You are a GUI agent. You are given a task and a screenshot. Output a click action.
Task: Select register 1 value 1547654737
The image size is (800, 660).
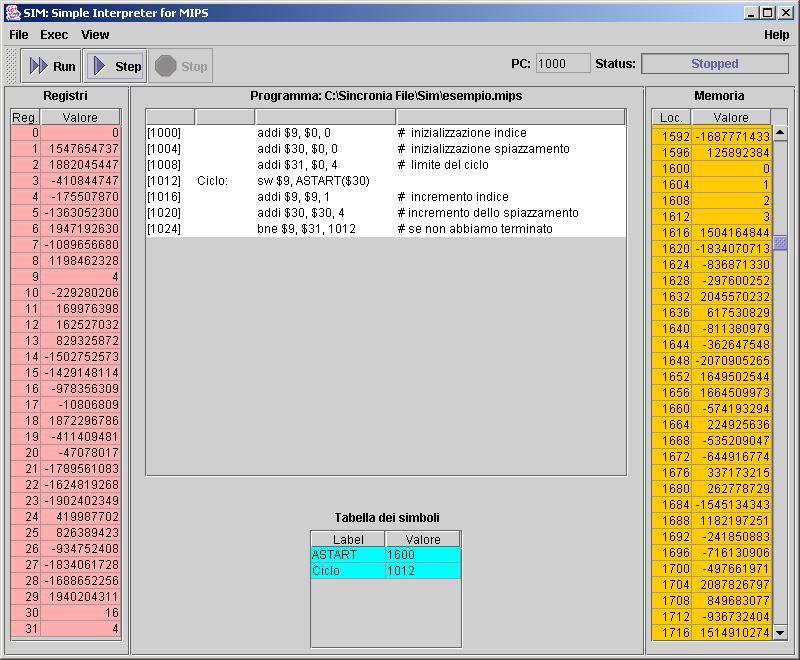(81, 149)
